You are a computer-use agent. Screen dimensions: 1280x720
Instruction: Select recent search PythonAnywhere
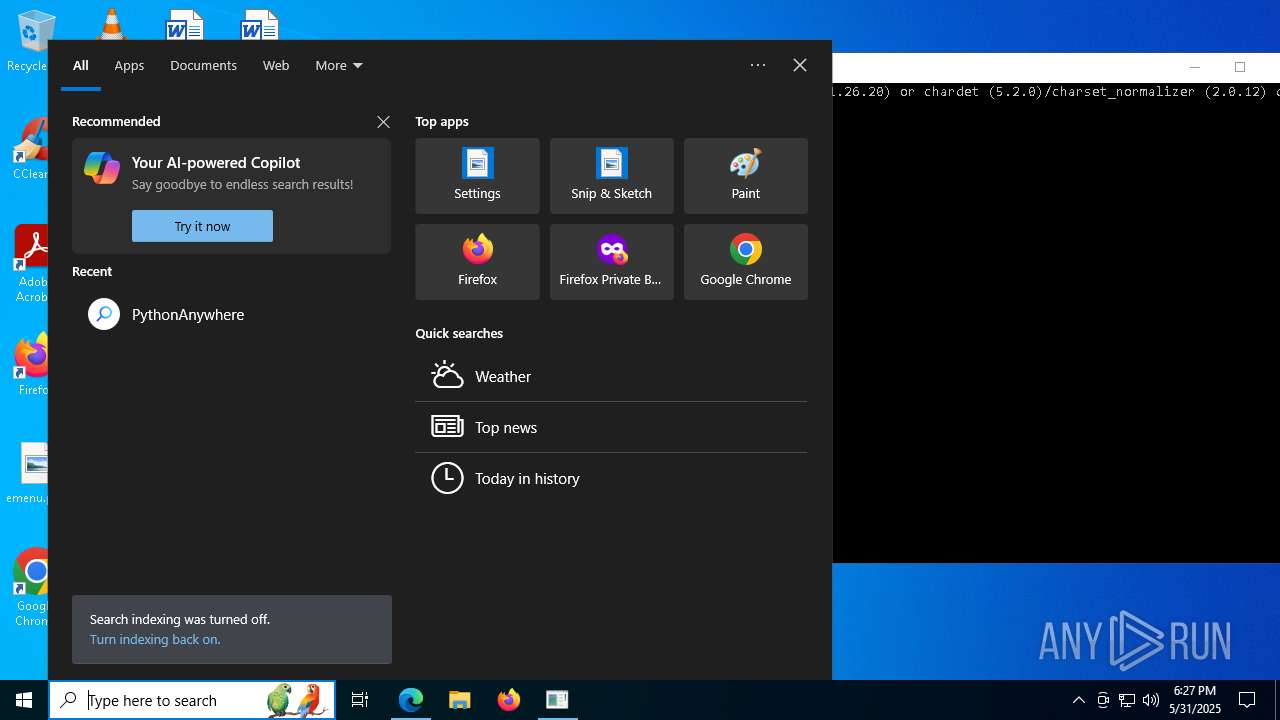coord(232,314)
